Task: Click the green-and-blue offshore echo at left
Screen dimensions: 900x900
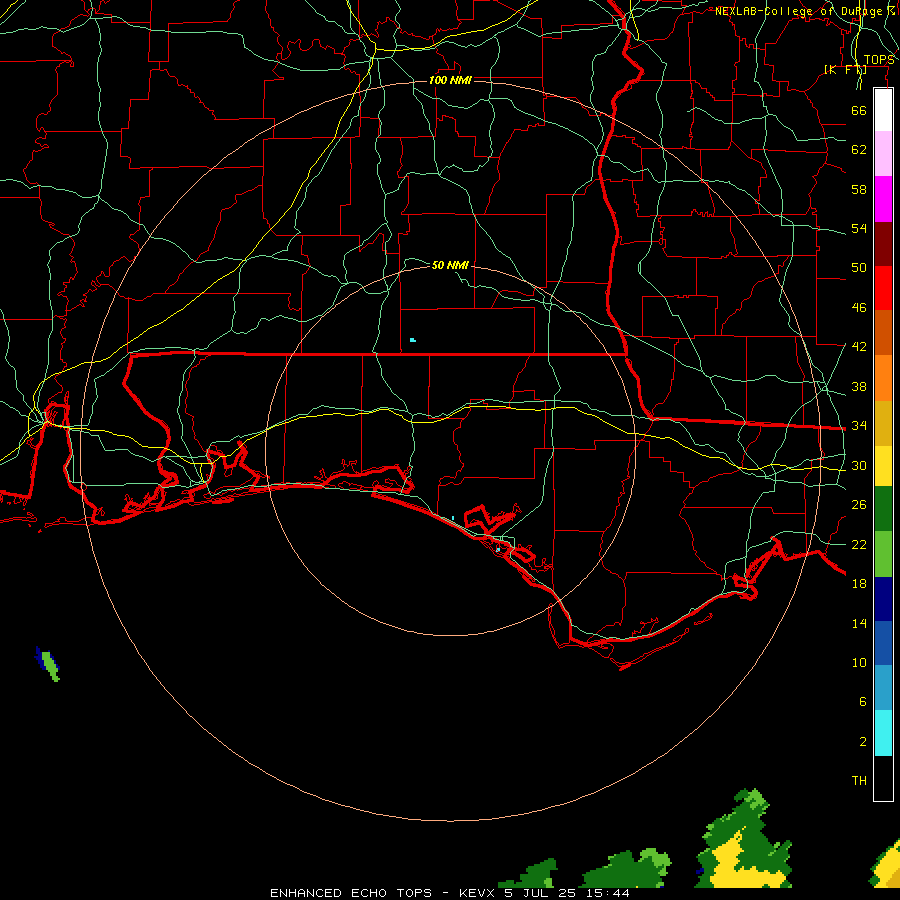Action: 48,664
